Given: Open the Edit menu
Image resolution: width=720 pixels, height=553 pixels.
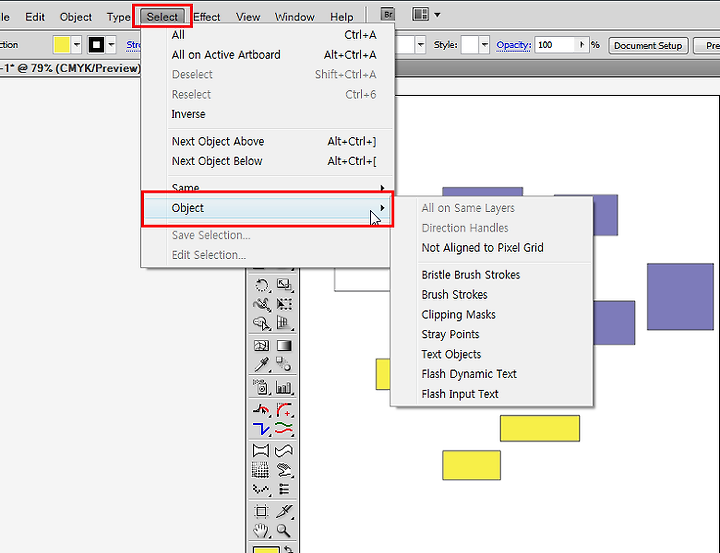Looking at the screenshot, I should click(35, 17).
